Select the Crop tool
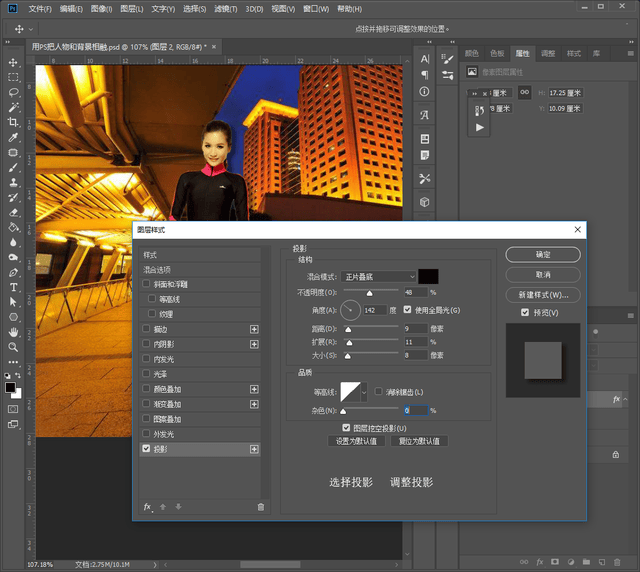 13,122
